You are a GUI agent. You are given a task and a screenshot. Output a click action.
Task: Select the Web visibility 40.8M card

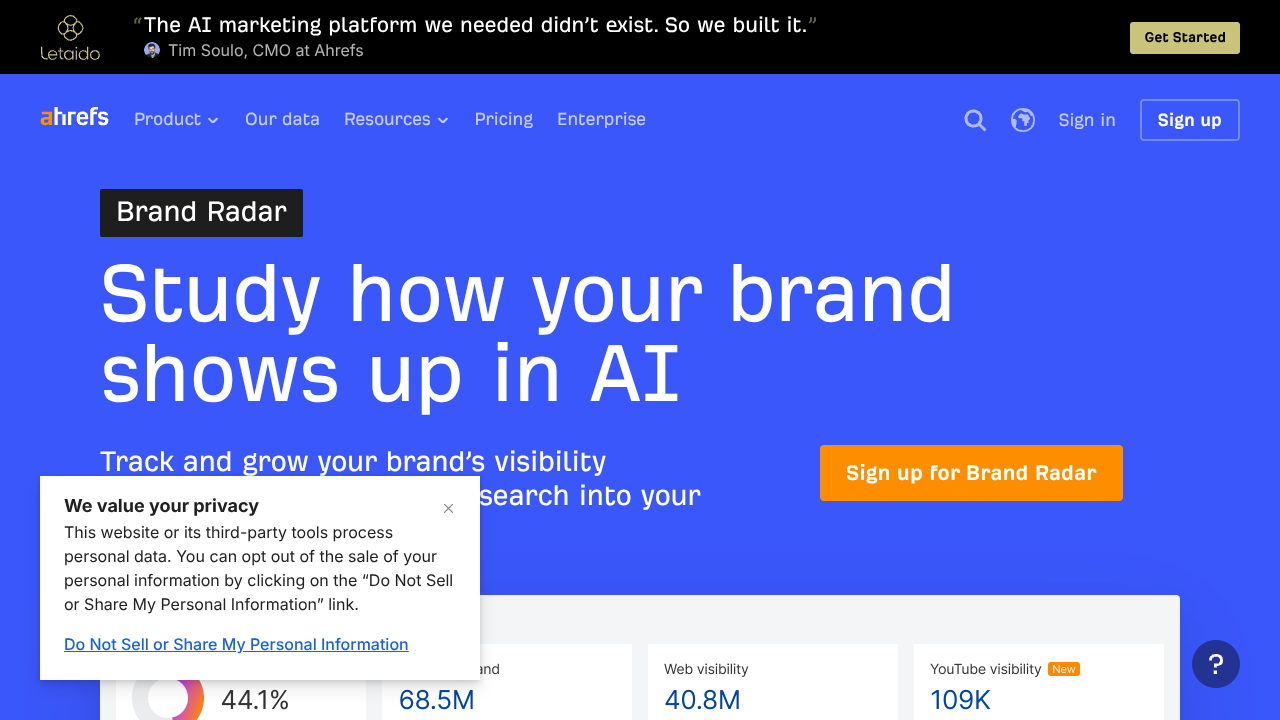(773, 682)
